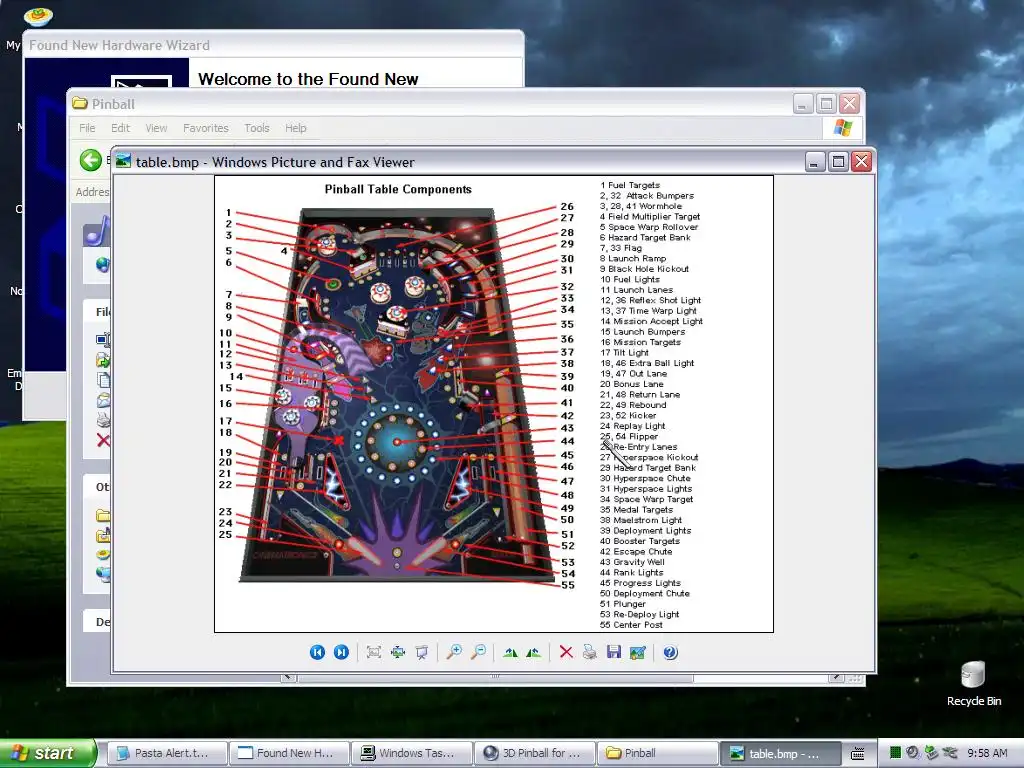The height and width of the screenshot is (768, 1024).
Task: Click the green Task Manager tray icon
Action: (895, 753)
